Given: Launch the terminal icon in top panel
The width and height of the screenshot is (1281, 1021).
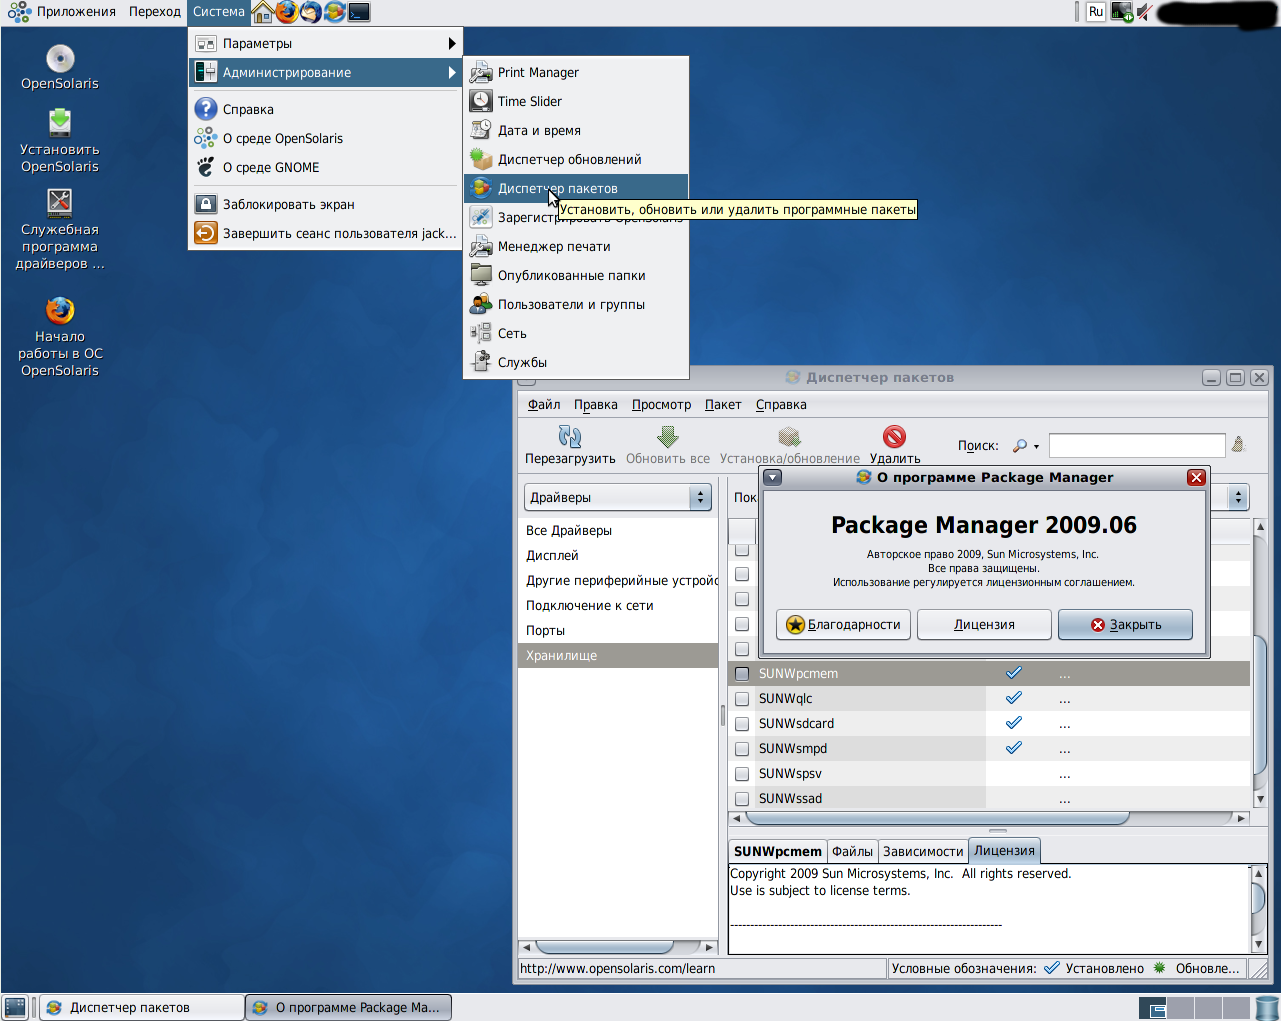Looking at the screenshot, I should click(x=359, y=12).
